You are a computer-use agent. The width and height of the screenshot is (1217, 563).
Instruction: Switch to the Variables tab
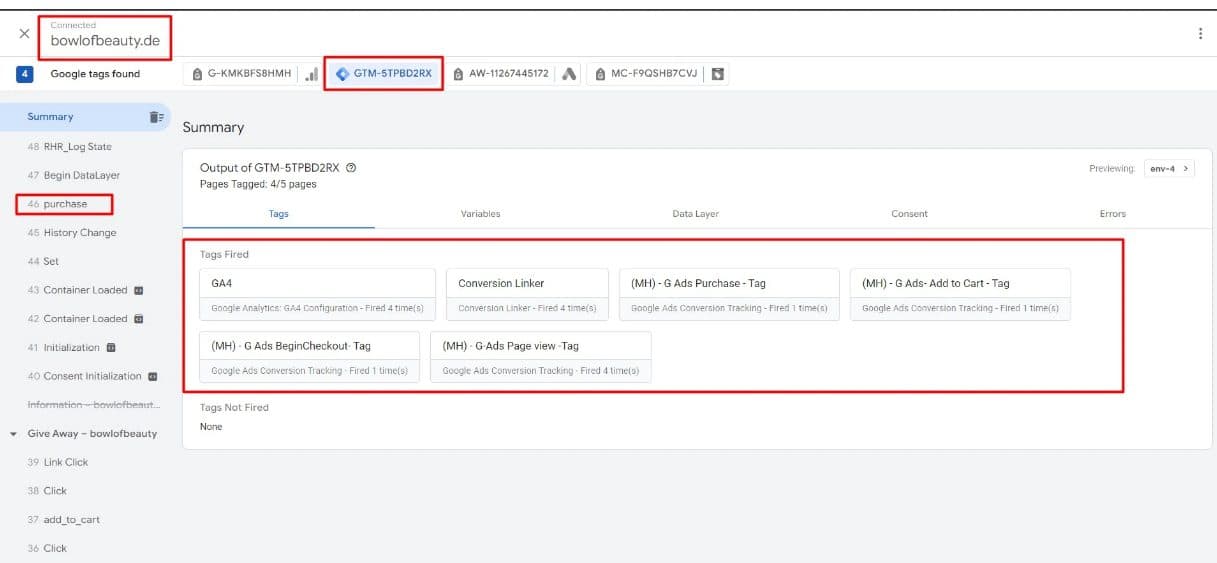[480, 214]
